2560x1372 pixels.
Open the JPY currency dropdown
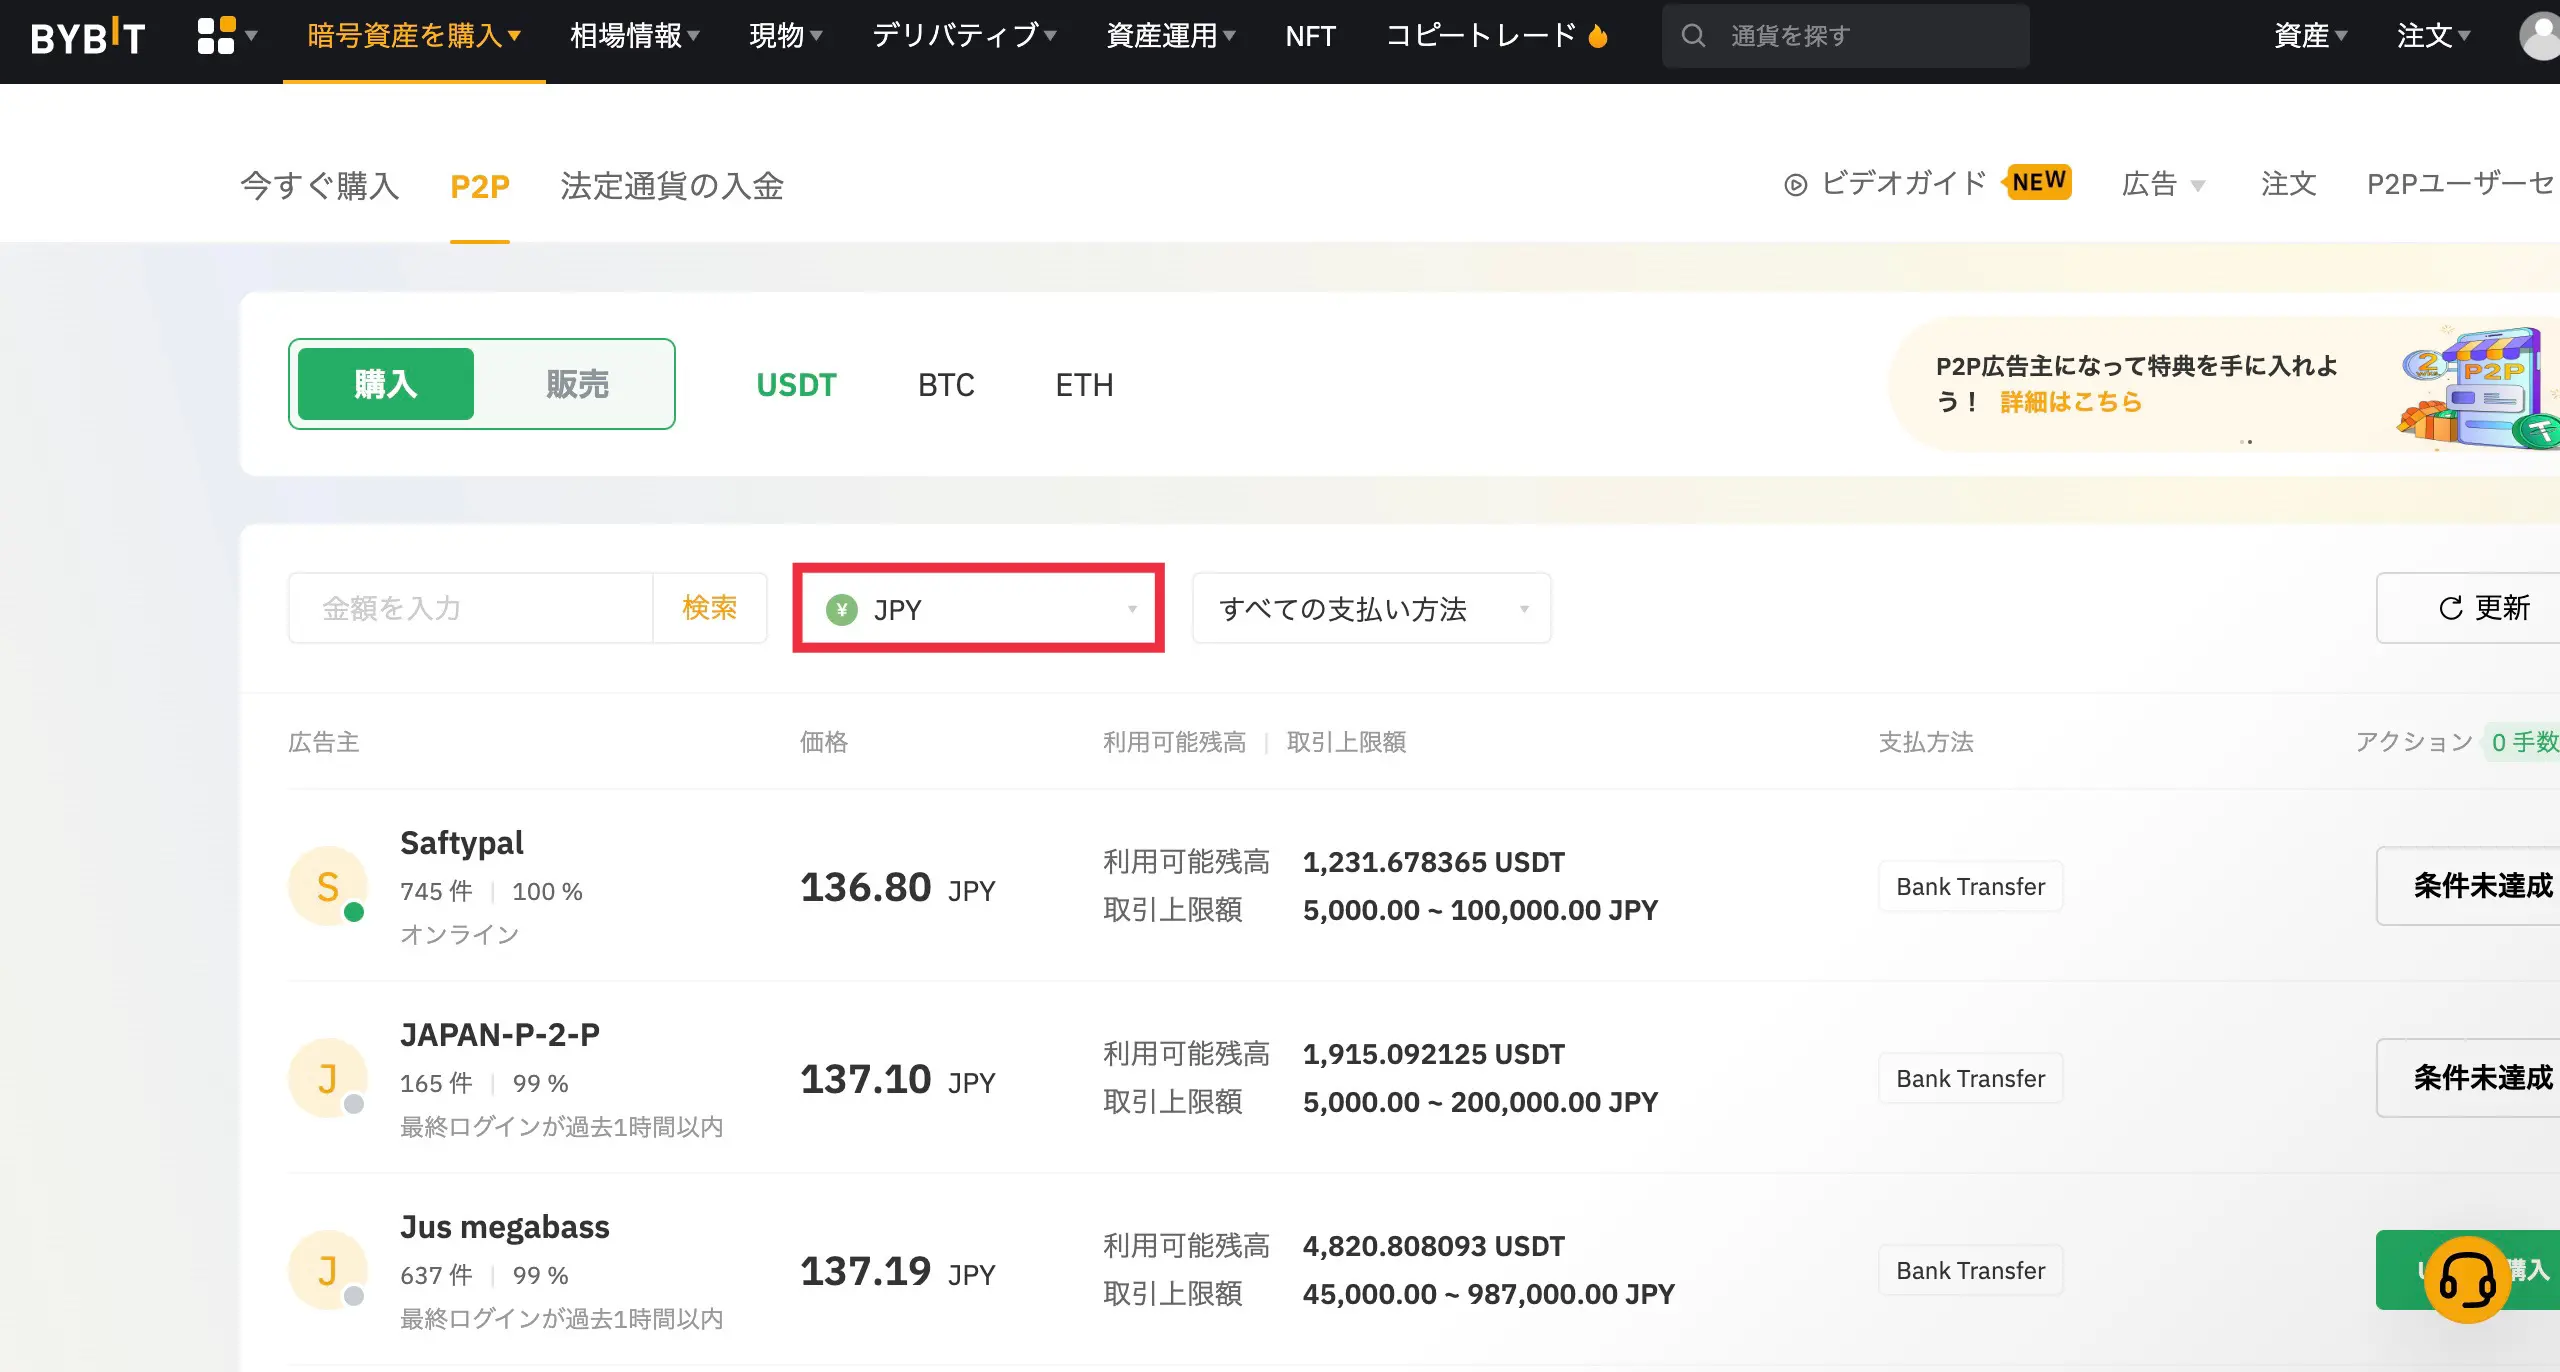978,609
